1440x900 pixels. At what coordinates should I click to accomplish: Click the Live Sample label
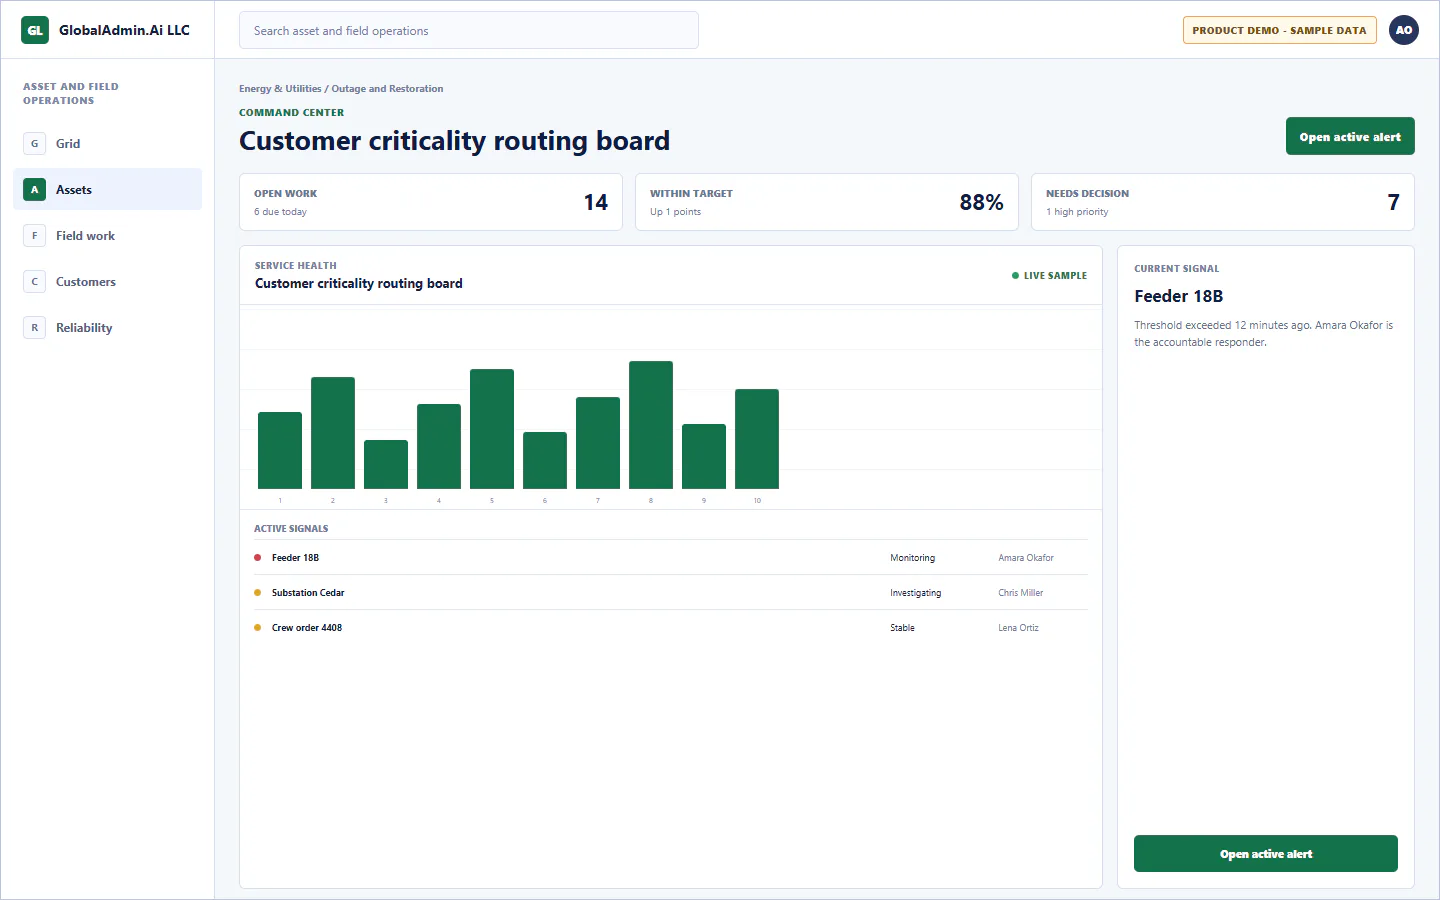[1055, 276]
